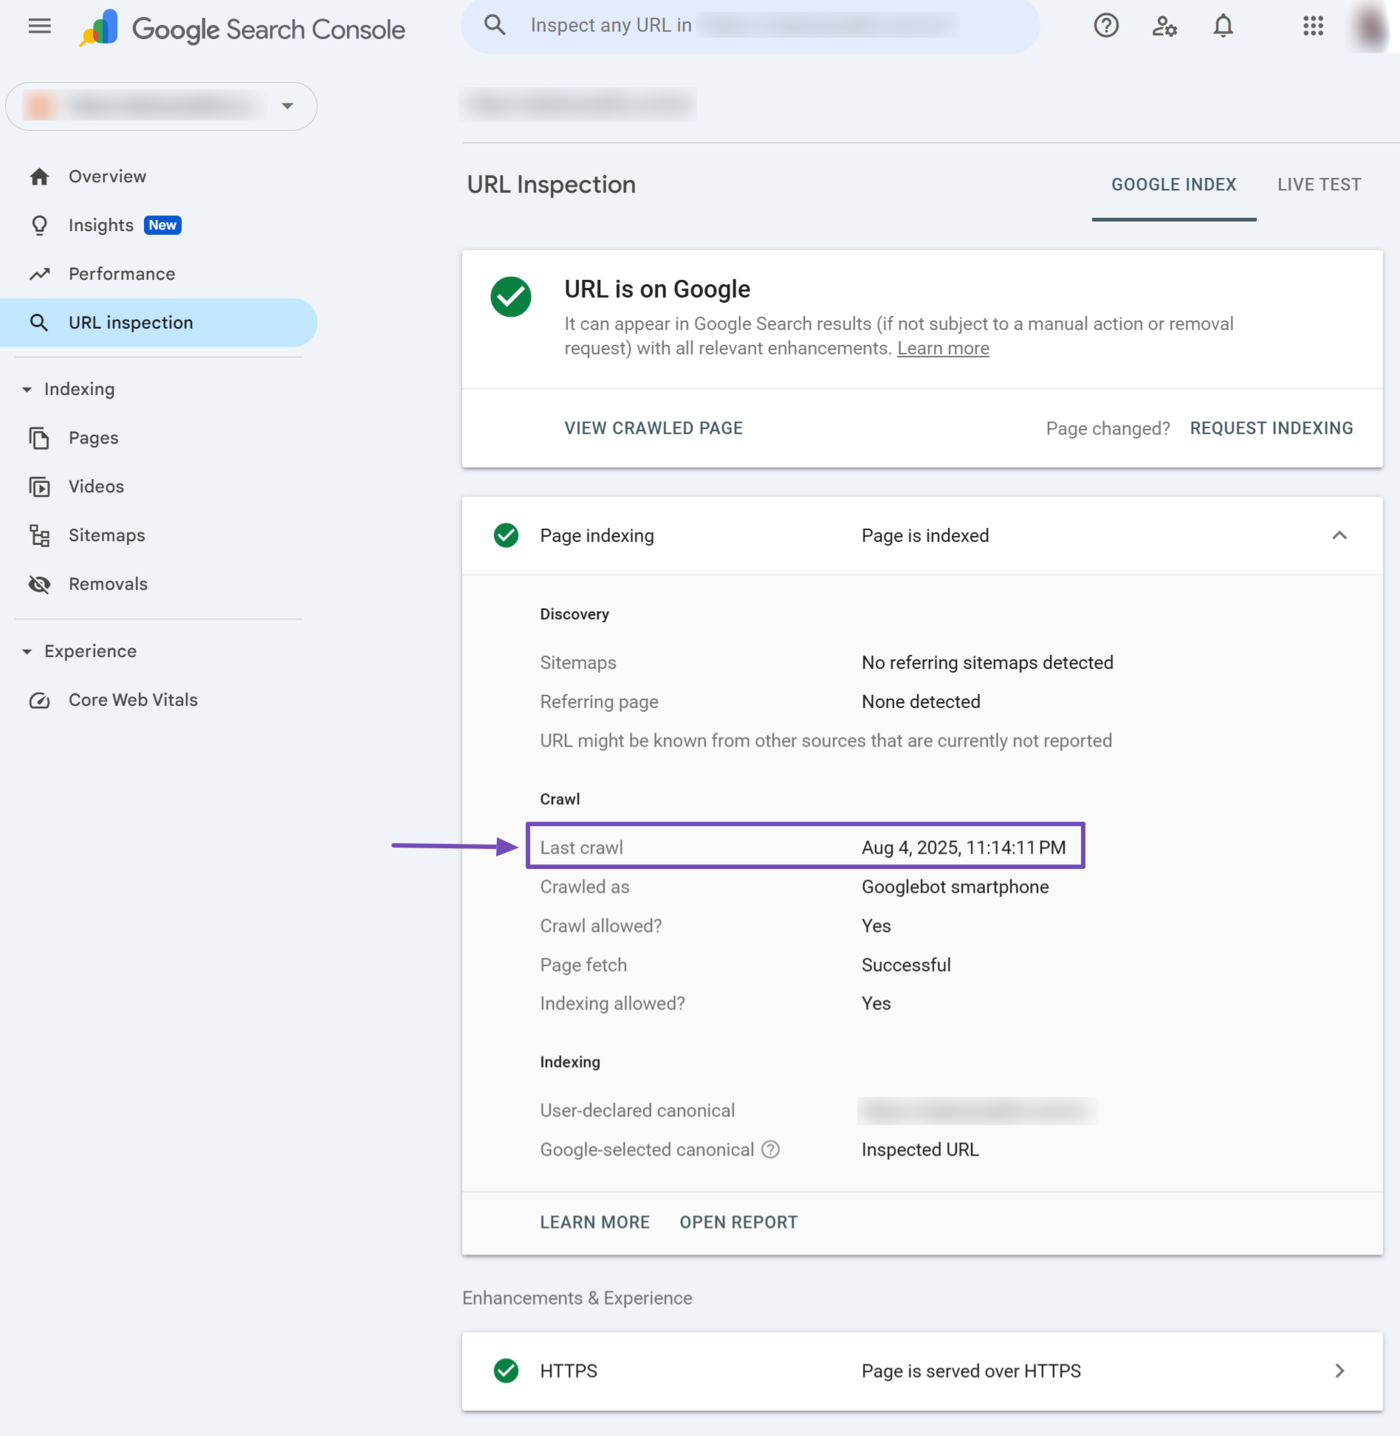Click the Videos play icon
Image resolution: width=1400 pixels, height=1436 pixels.
point(40,487)
